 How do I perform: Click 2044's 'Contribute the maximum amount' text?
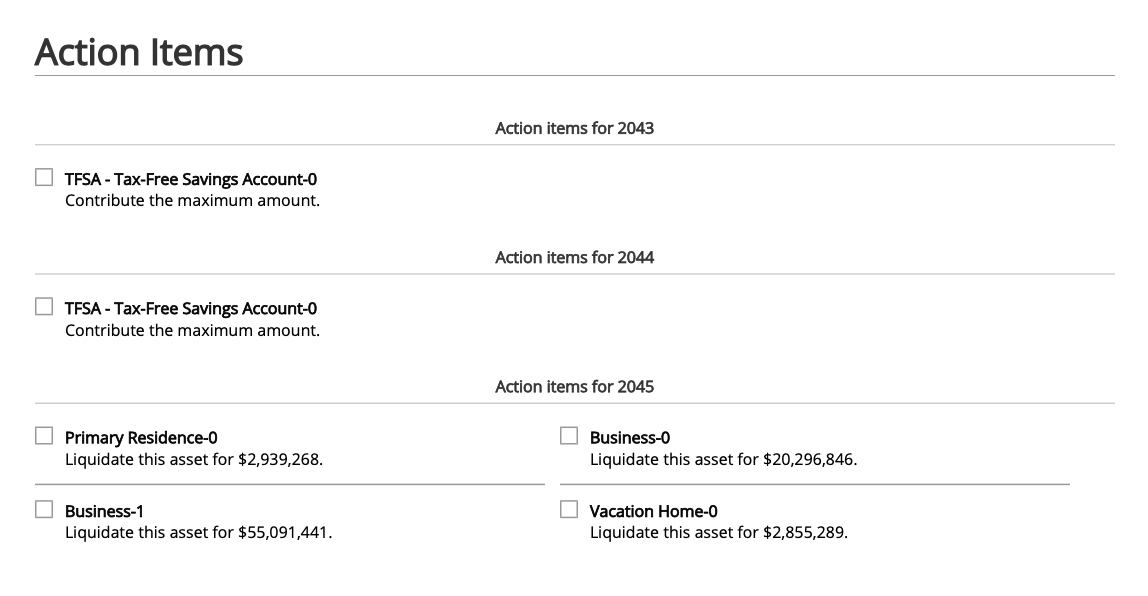click(x=193, y=330)
